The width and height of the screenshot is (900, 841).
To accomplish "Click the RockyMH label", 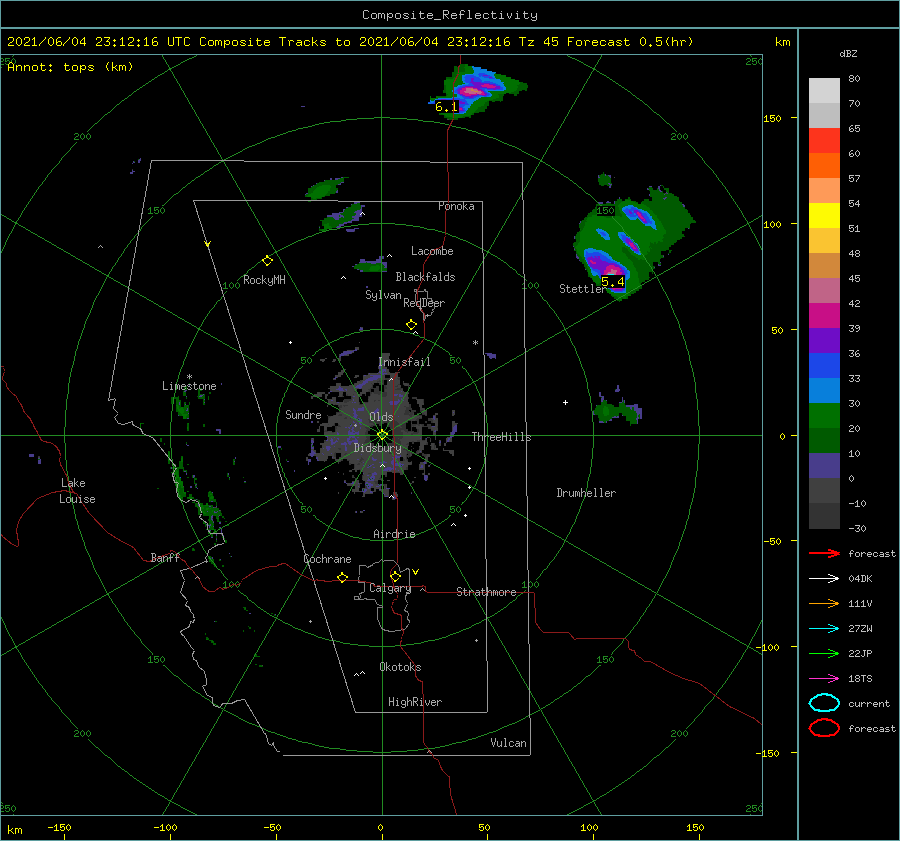I will [264, 280].
